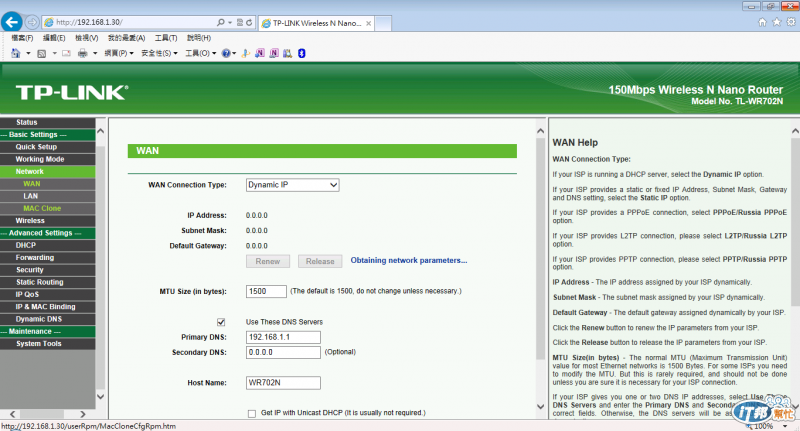Click the Messenger figure icon in toolbar
The height and width of the screenshot is (431, 800).
[x=245, y=53]
